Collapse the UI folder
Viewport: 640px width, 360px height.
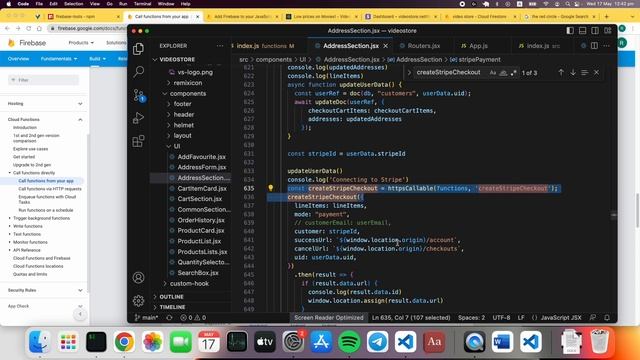[x=177, y=146]
